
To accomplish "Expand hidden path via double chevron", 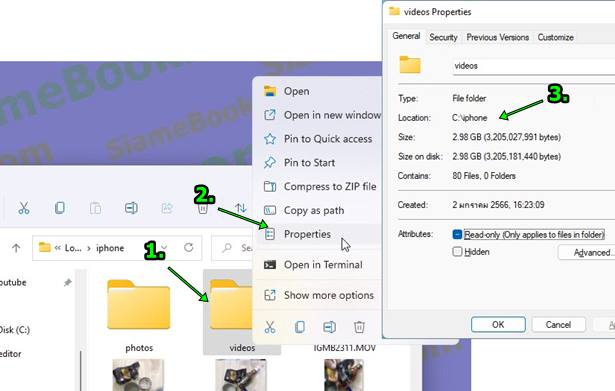I will [58, 248].
